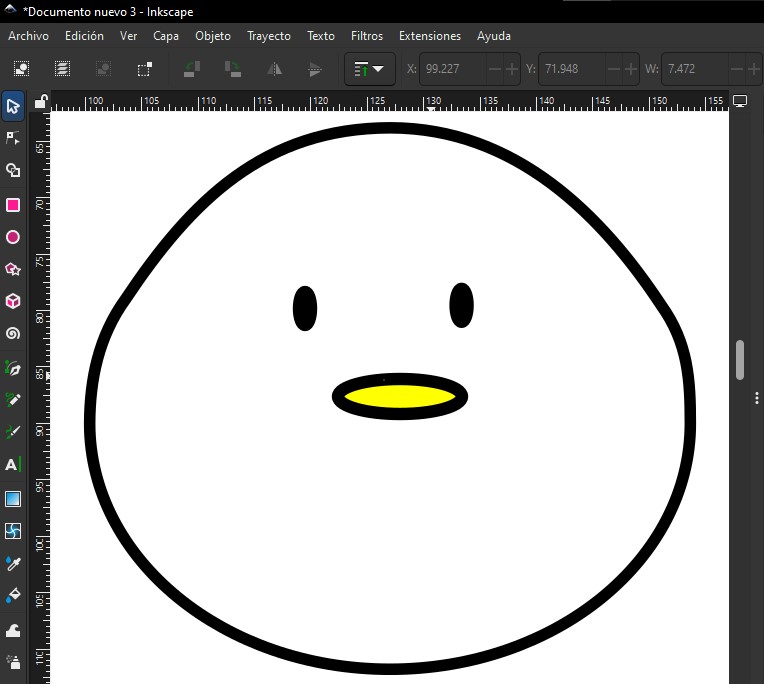This screenshot has width=764, height=684.
Task: Open the alignment options dropdown
Action: tap(369, 69)
